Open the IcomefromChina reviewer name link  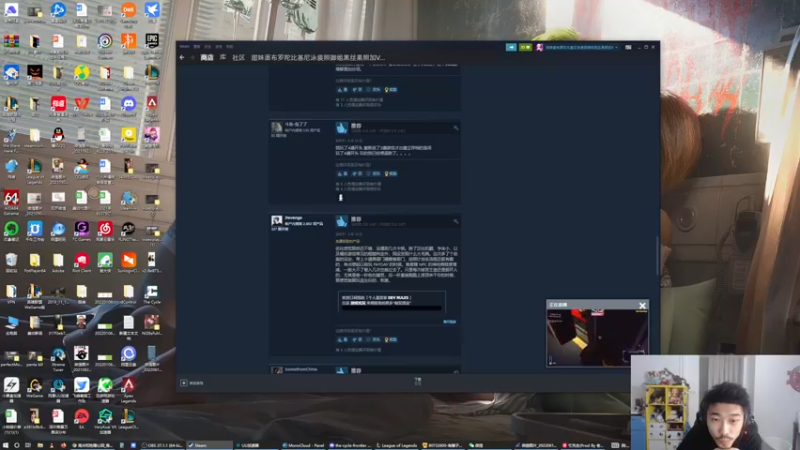click(301, 369)
